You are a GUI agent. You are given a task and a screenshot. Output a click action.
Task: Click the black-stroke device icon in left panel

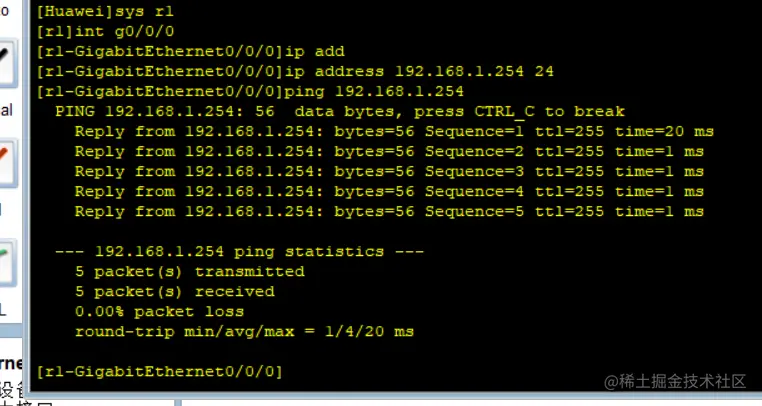pyautogui.click(x=7, y=62)
